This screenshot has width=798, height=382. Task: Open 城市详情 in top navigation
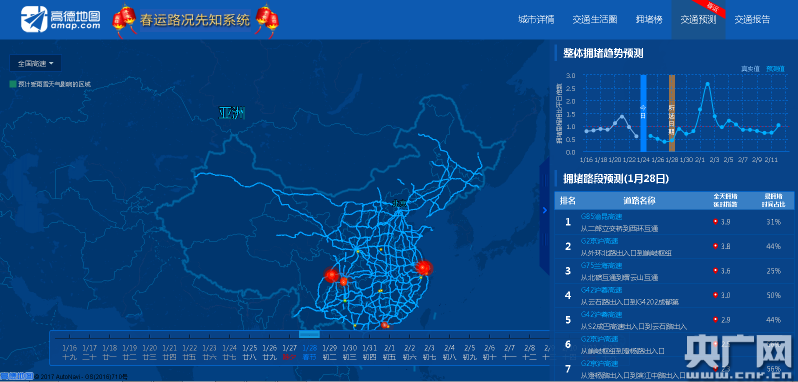point(536,20)
